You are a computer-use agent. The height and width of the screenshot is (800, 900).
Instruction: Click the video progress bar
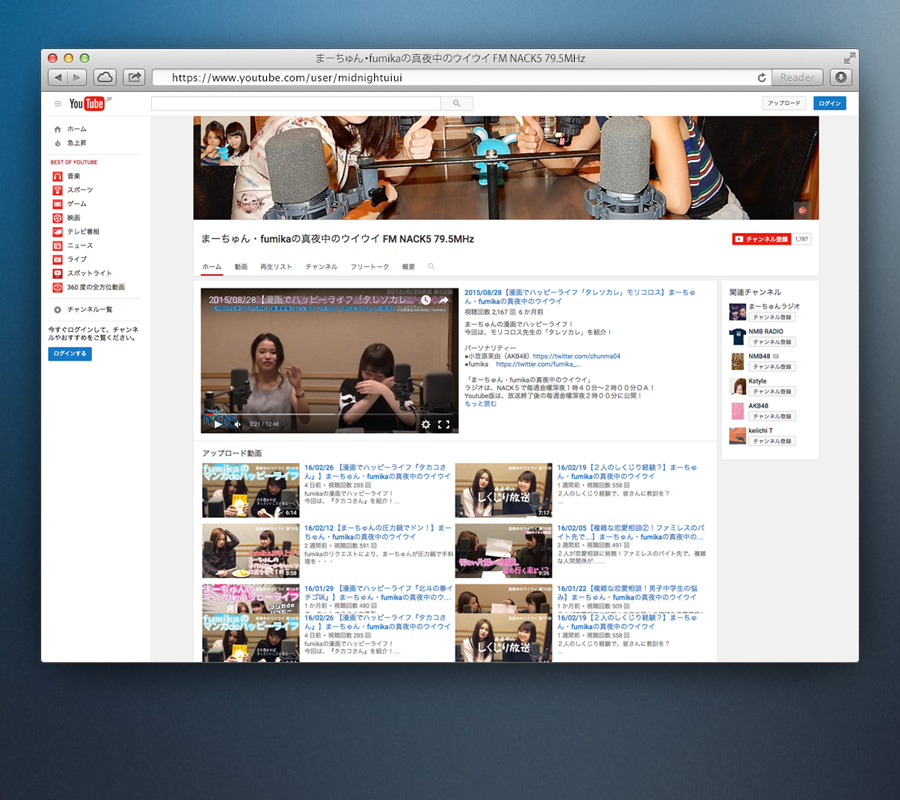coord(330,413)
